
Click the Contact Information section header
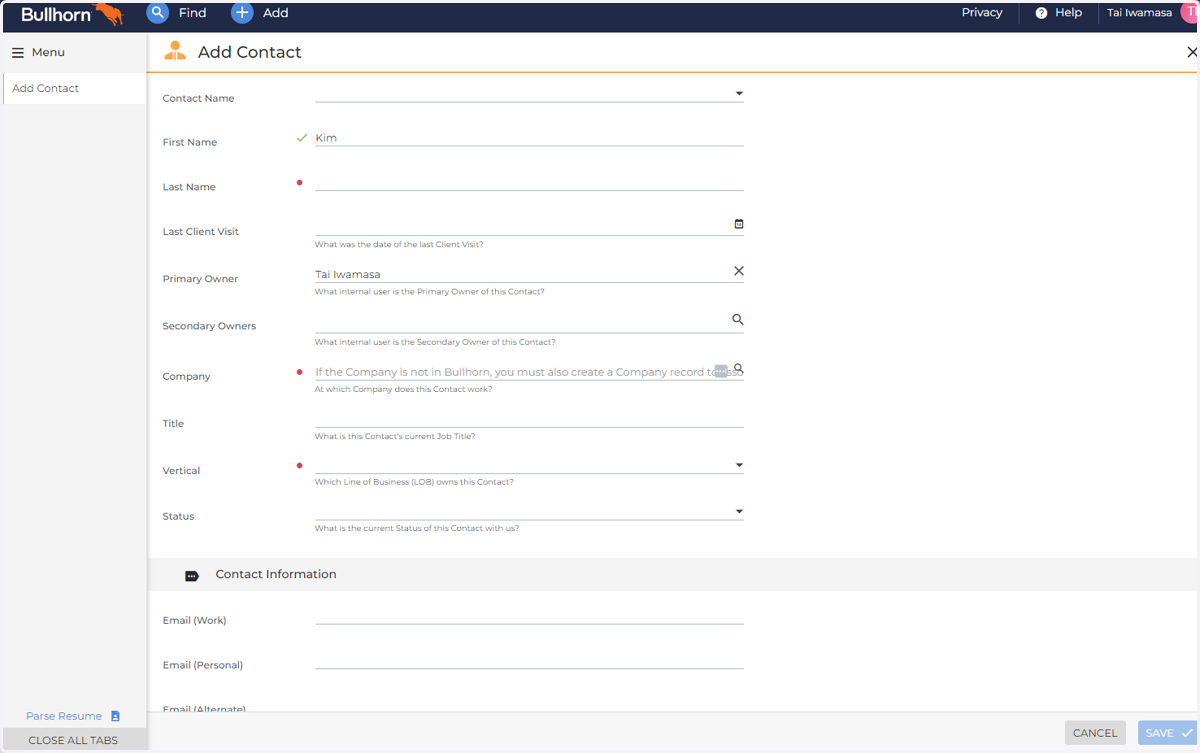(276, 574)
